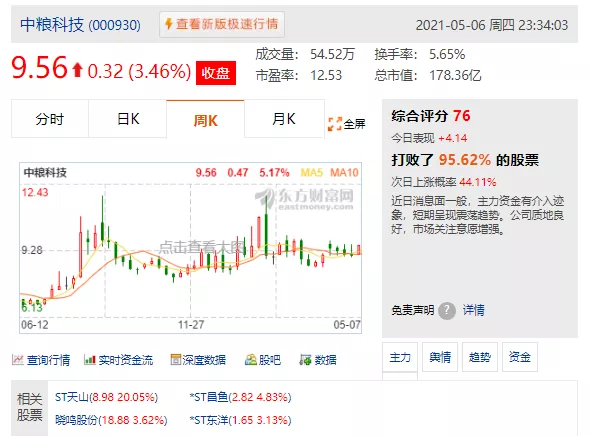Viewport: 590px width, 436px height.
Task: Click the 次日上涨概率 44.11% text
Action: pyautogui.click(x=444, y=182)
